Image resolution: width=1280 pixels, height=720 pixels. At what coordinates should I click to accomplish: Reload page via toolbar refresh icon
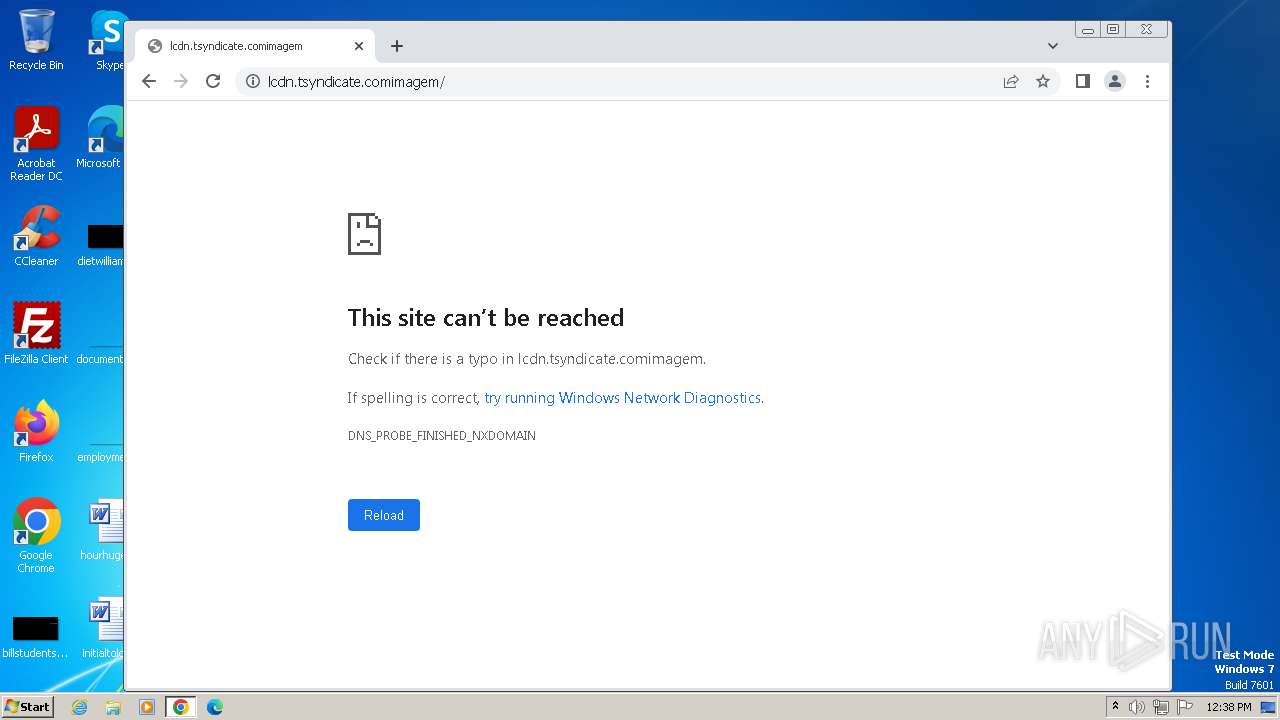point(213,81)
